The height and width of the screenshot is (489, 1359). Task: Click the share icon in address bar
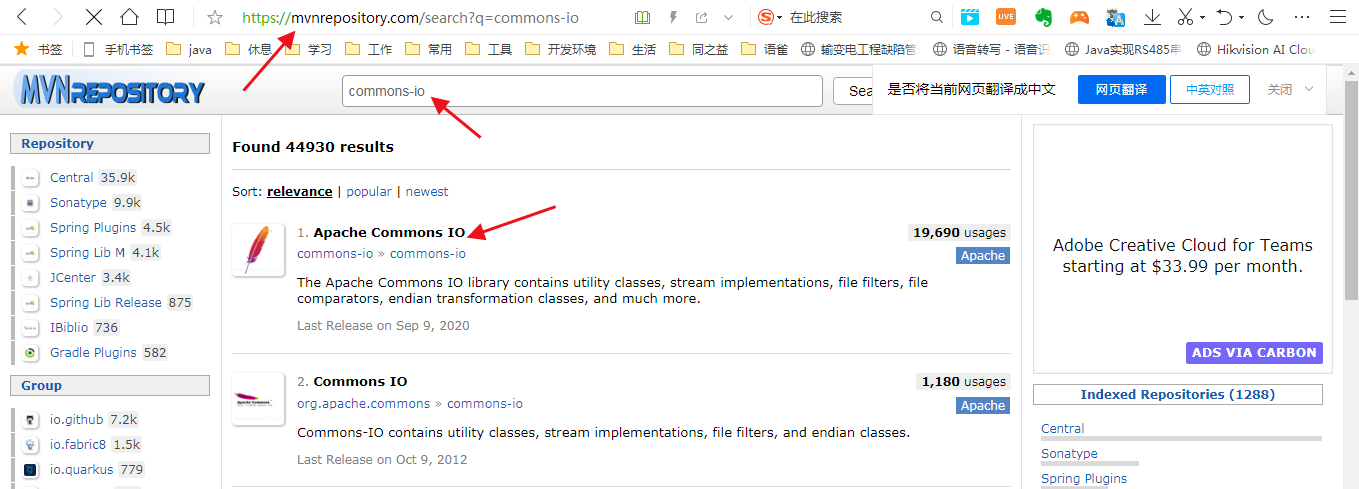click(701, 17)
